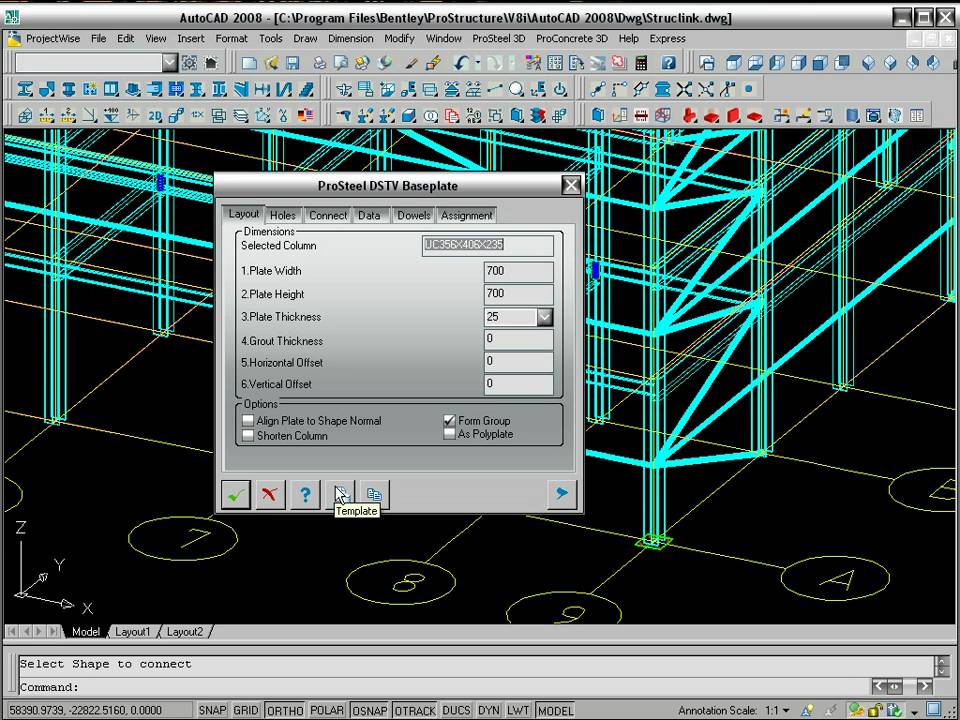Screen dimensions: 960x720
Task: Toggle GRID display in status bar
Action: [246, 710]
